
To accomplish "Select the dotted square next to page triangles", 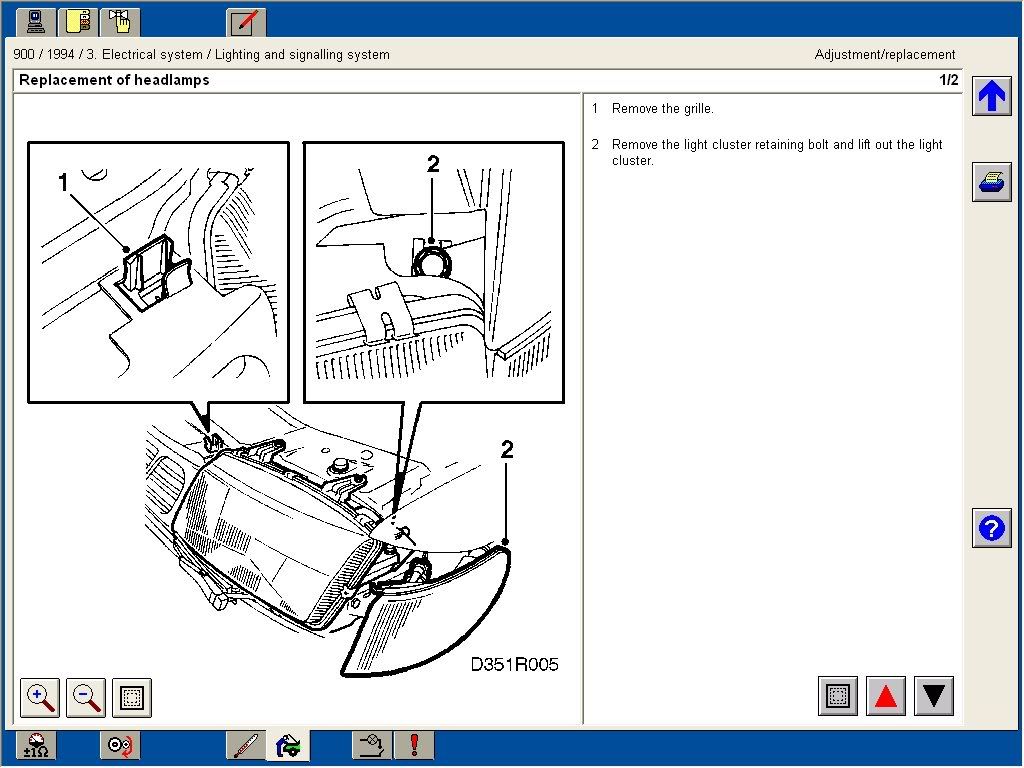I will pos(837,696).
